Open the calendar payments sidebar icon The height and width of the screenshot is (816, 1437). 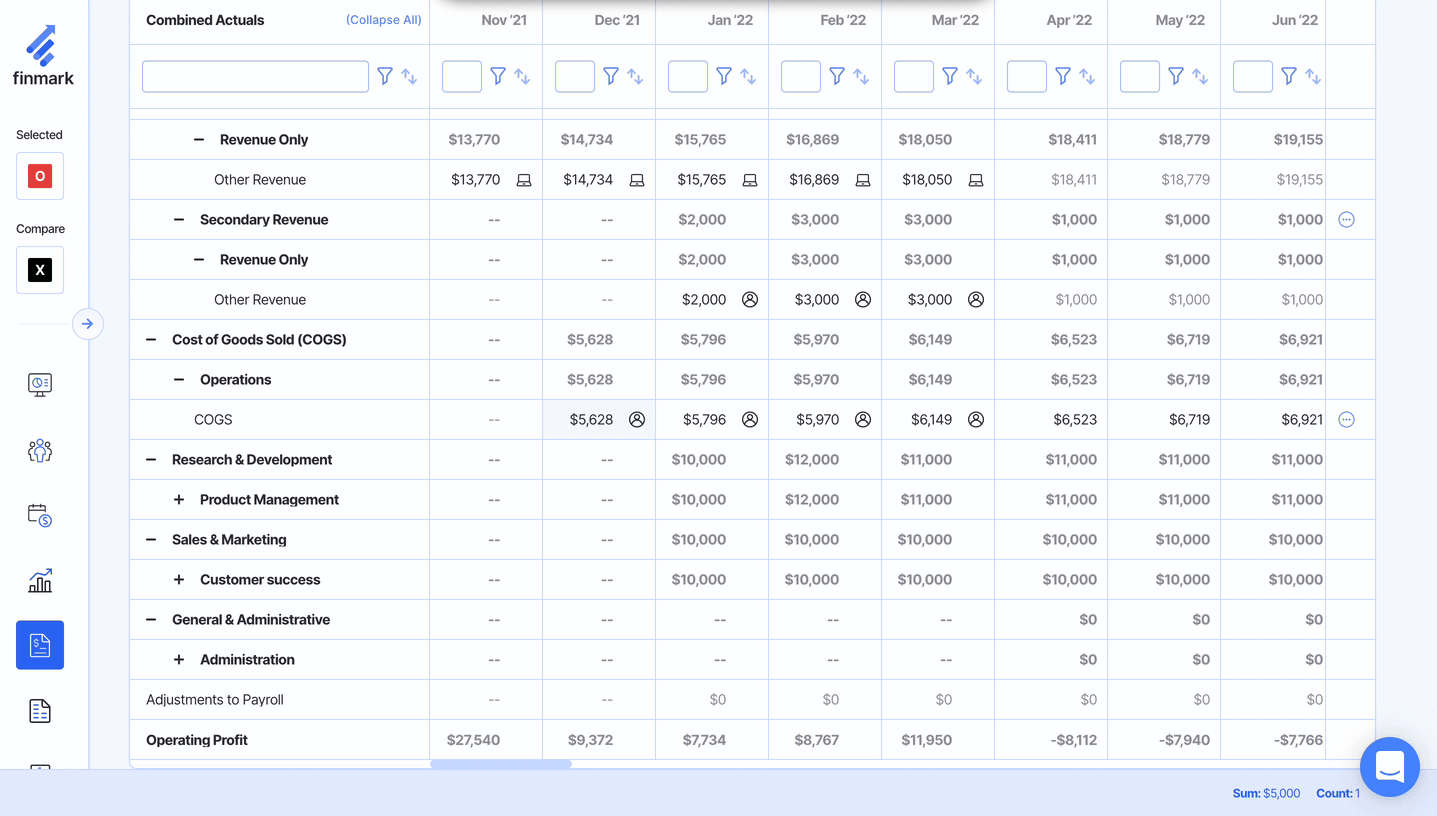pos(40,515)
